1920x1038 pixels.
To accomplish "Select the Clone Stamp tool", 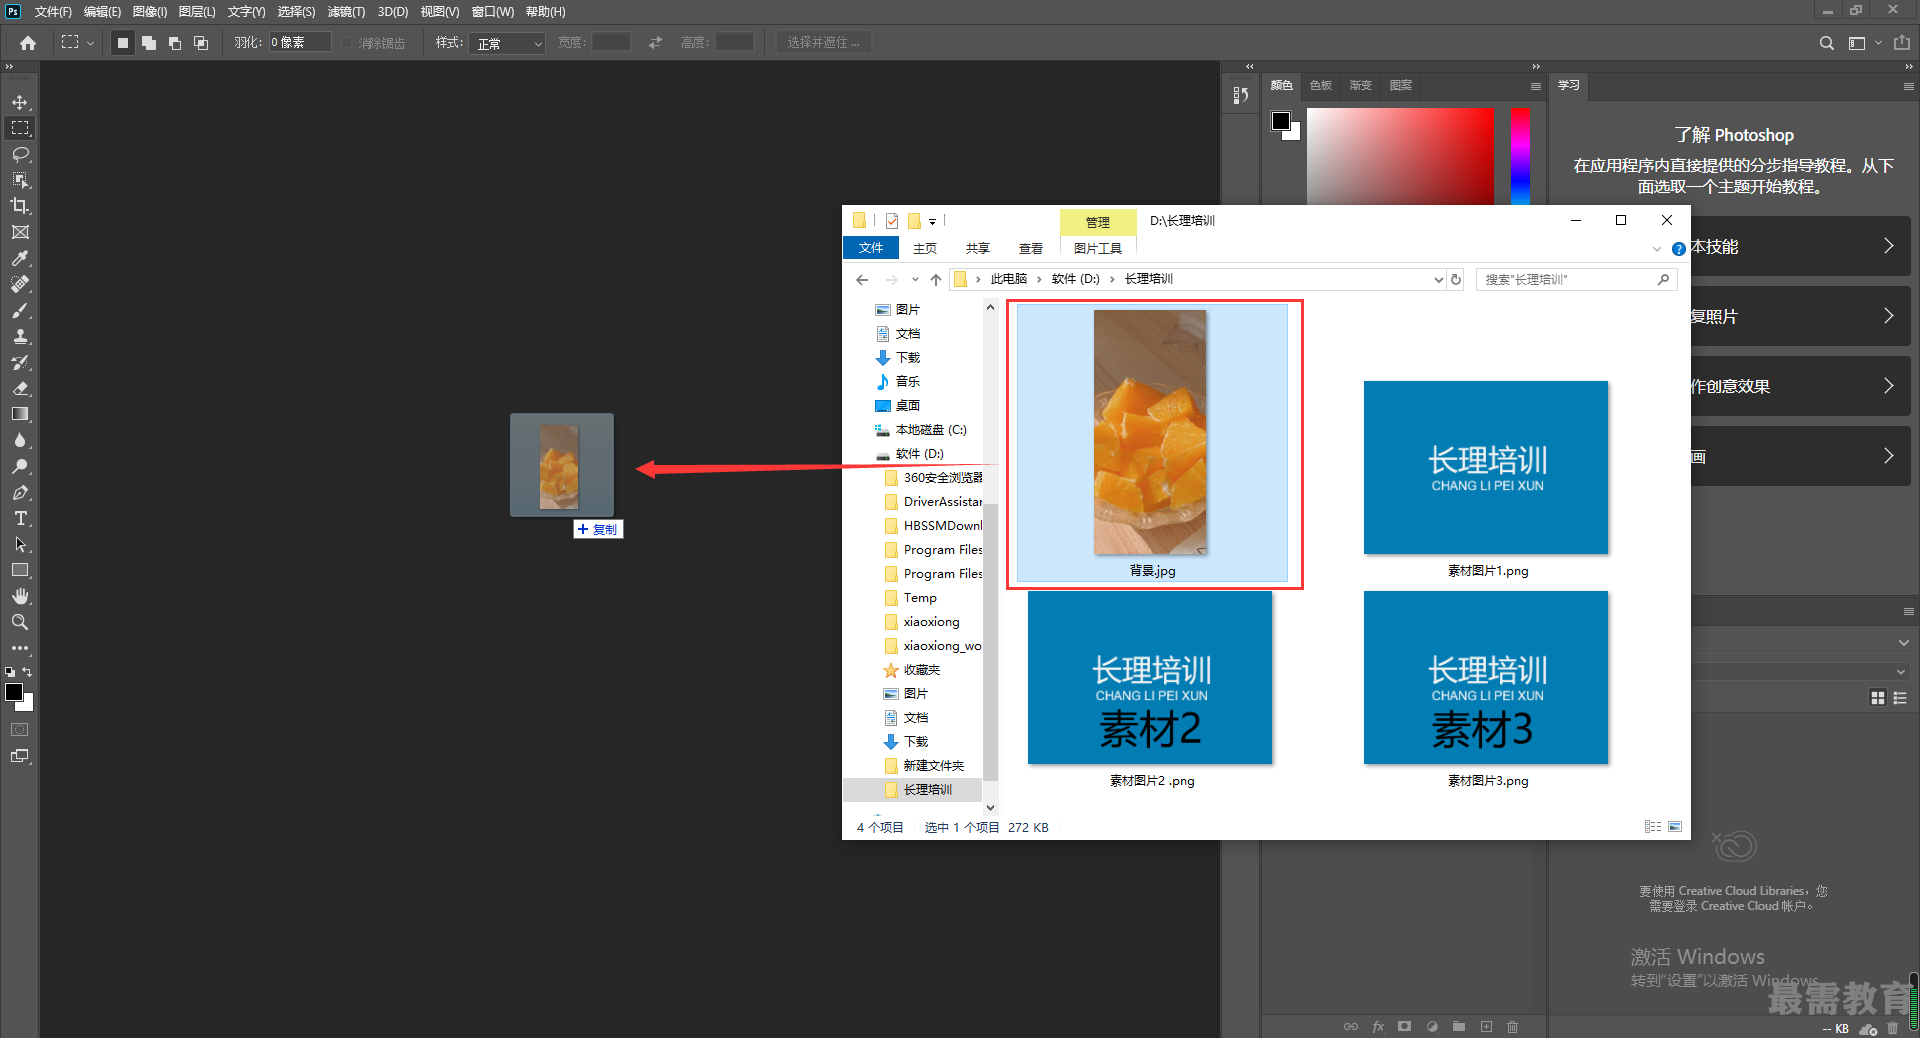I will click(x=20, y=336).
